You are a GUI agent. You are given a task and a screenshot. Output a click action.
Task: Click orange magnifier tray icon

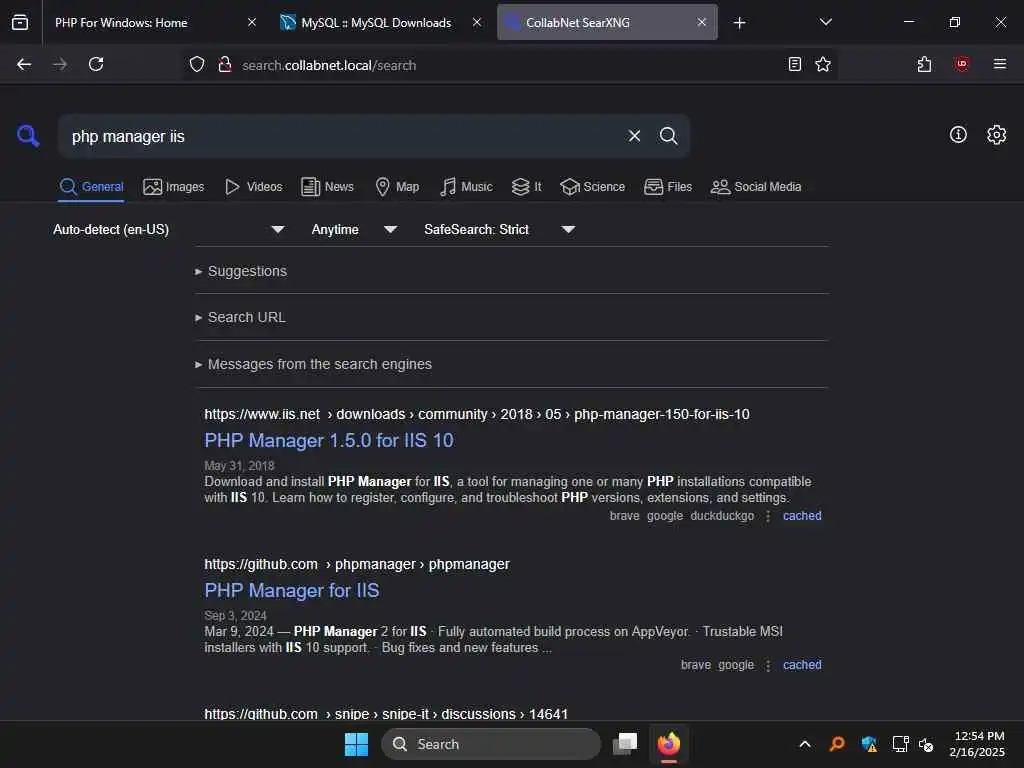[x=837, y=744]
